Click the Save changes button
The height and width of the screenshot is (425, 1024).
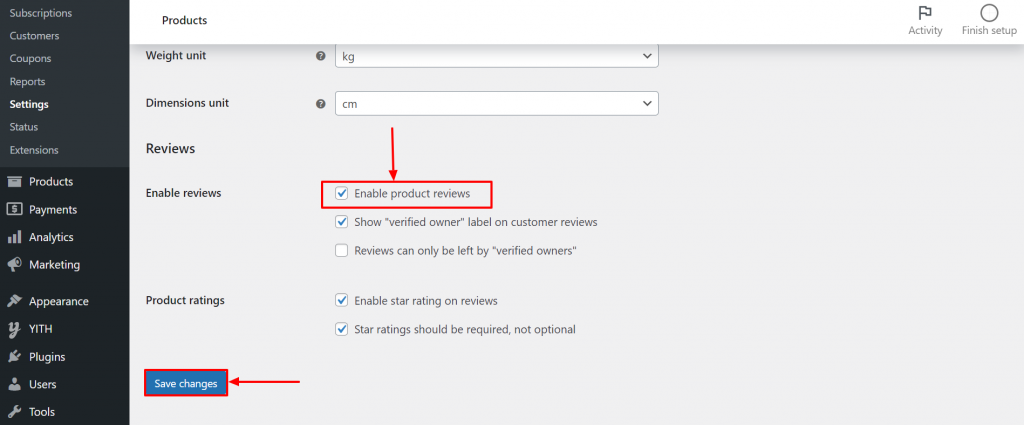[186, 383]
